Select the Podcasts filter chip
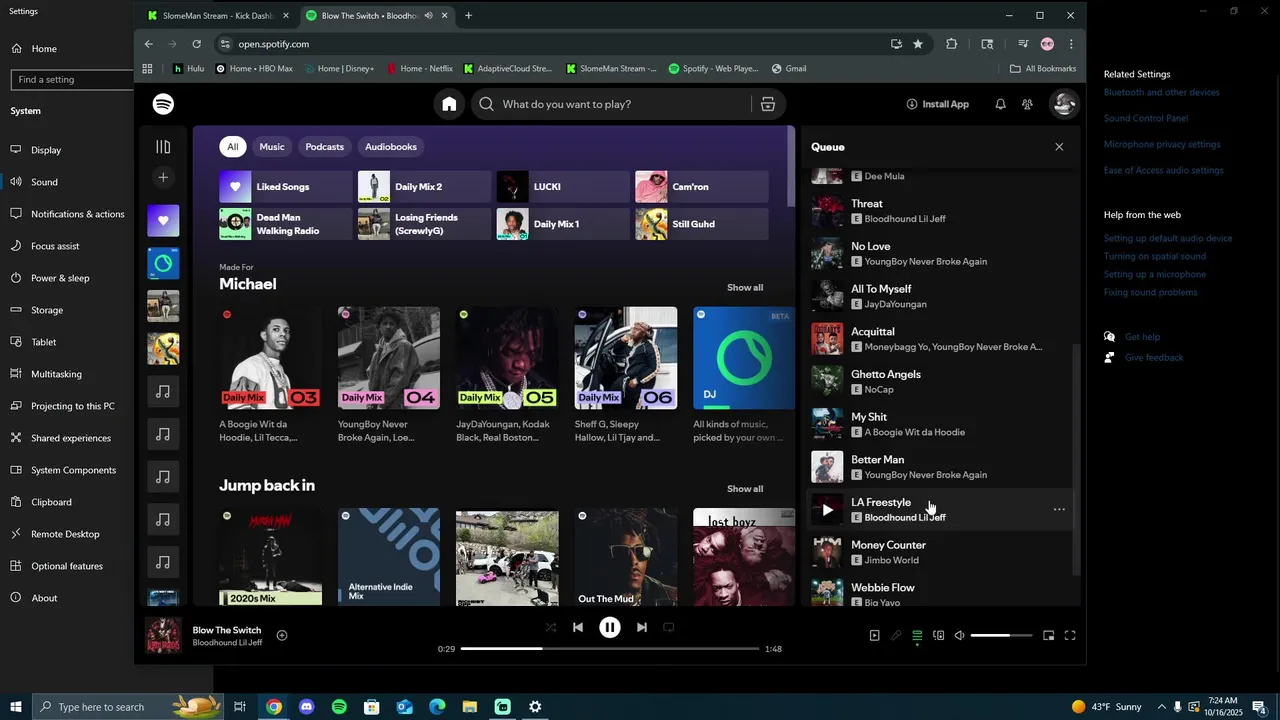 (324, 147)
